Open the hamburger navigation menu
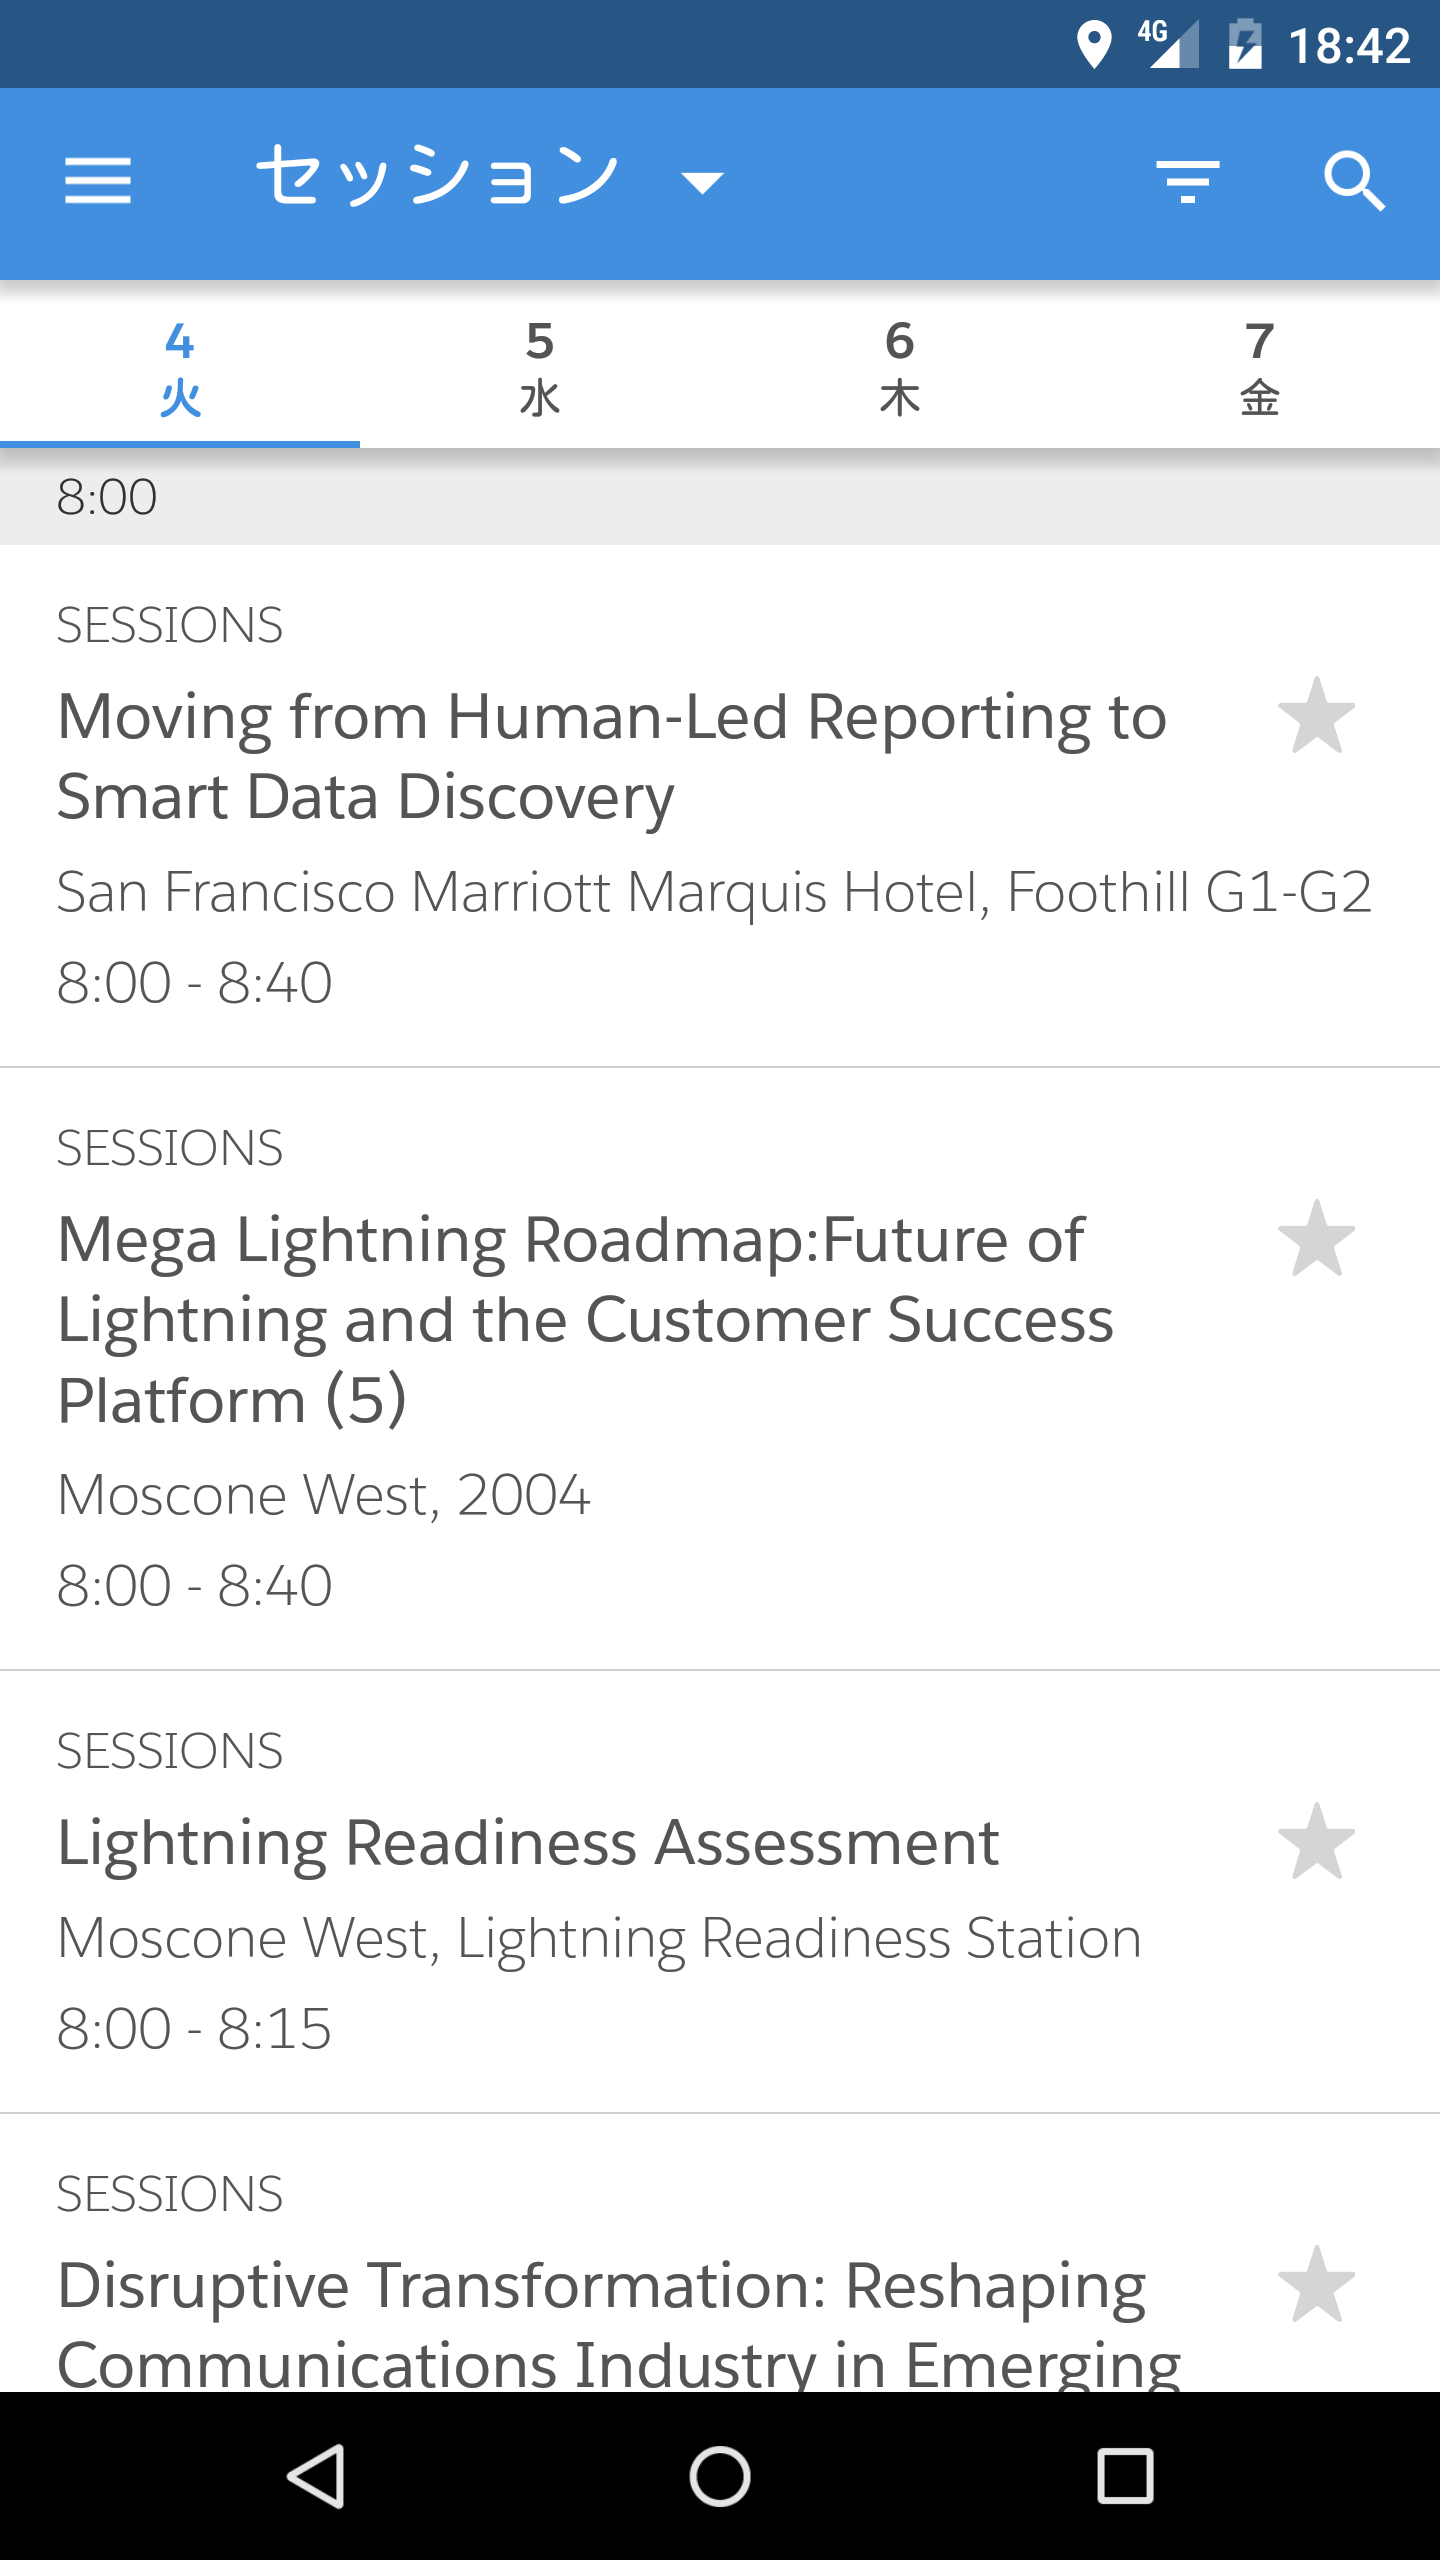 (97, 181)
